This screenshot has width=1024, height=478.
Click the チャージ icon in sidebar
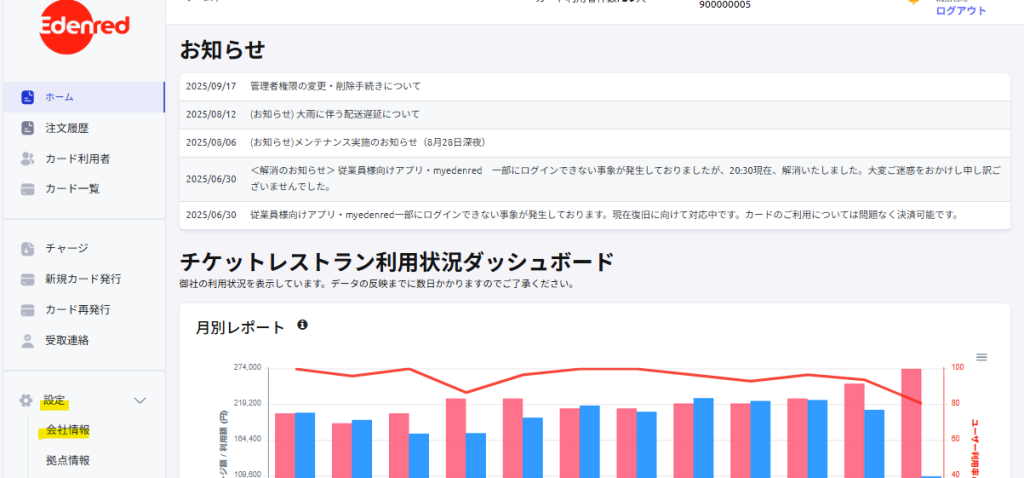(27, 249)
